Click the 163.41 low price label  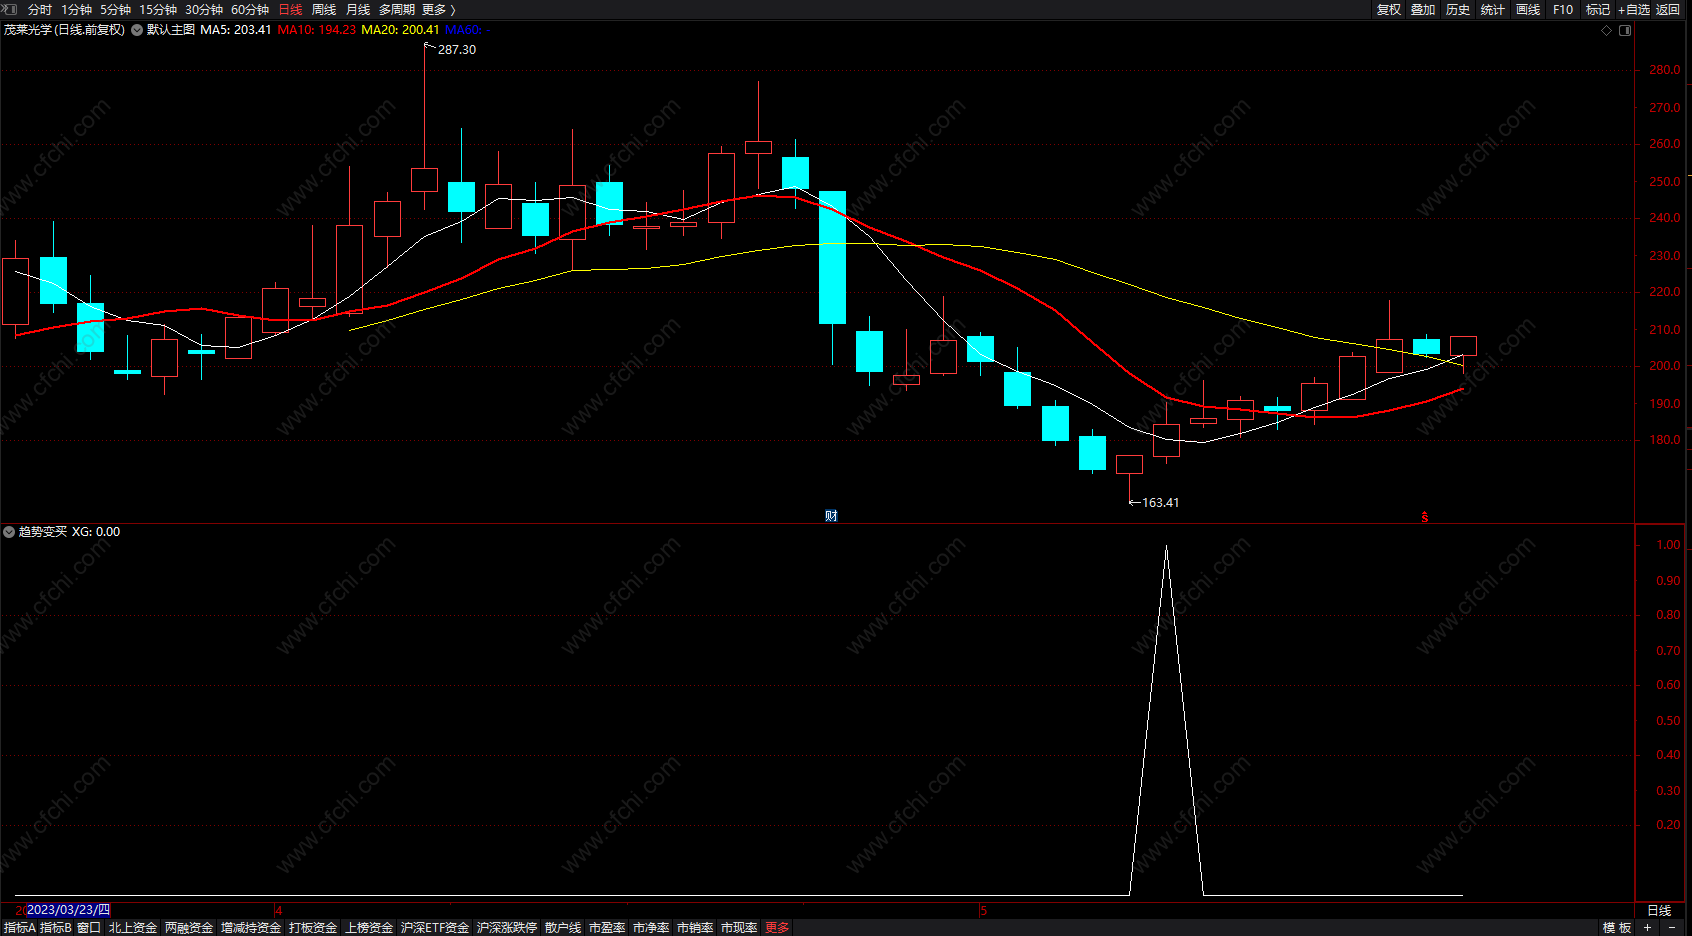coord(1160,503)
